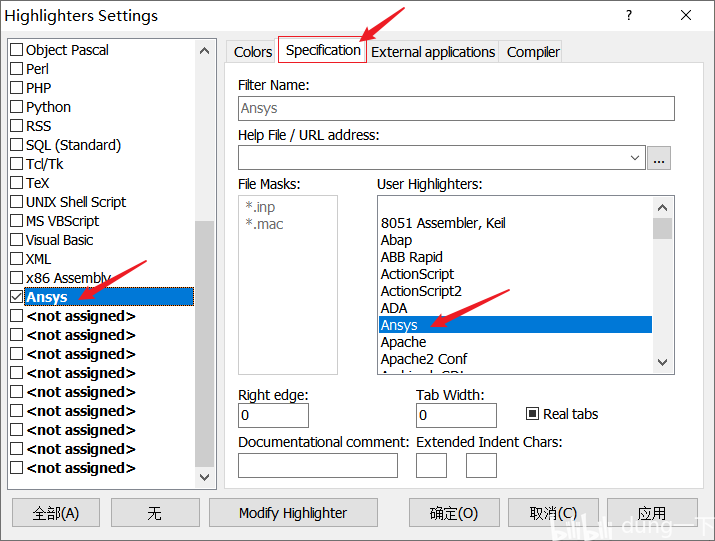Check the XML language checkbox
This screenshot has width=715, height=541.
click(x=16, y=259)
